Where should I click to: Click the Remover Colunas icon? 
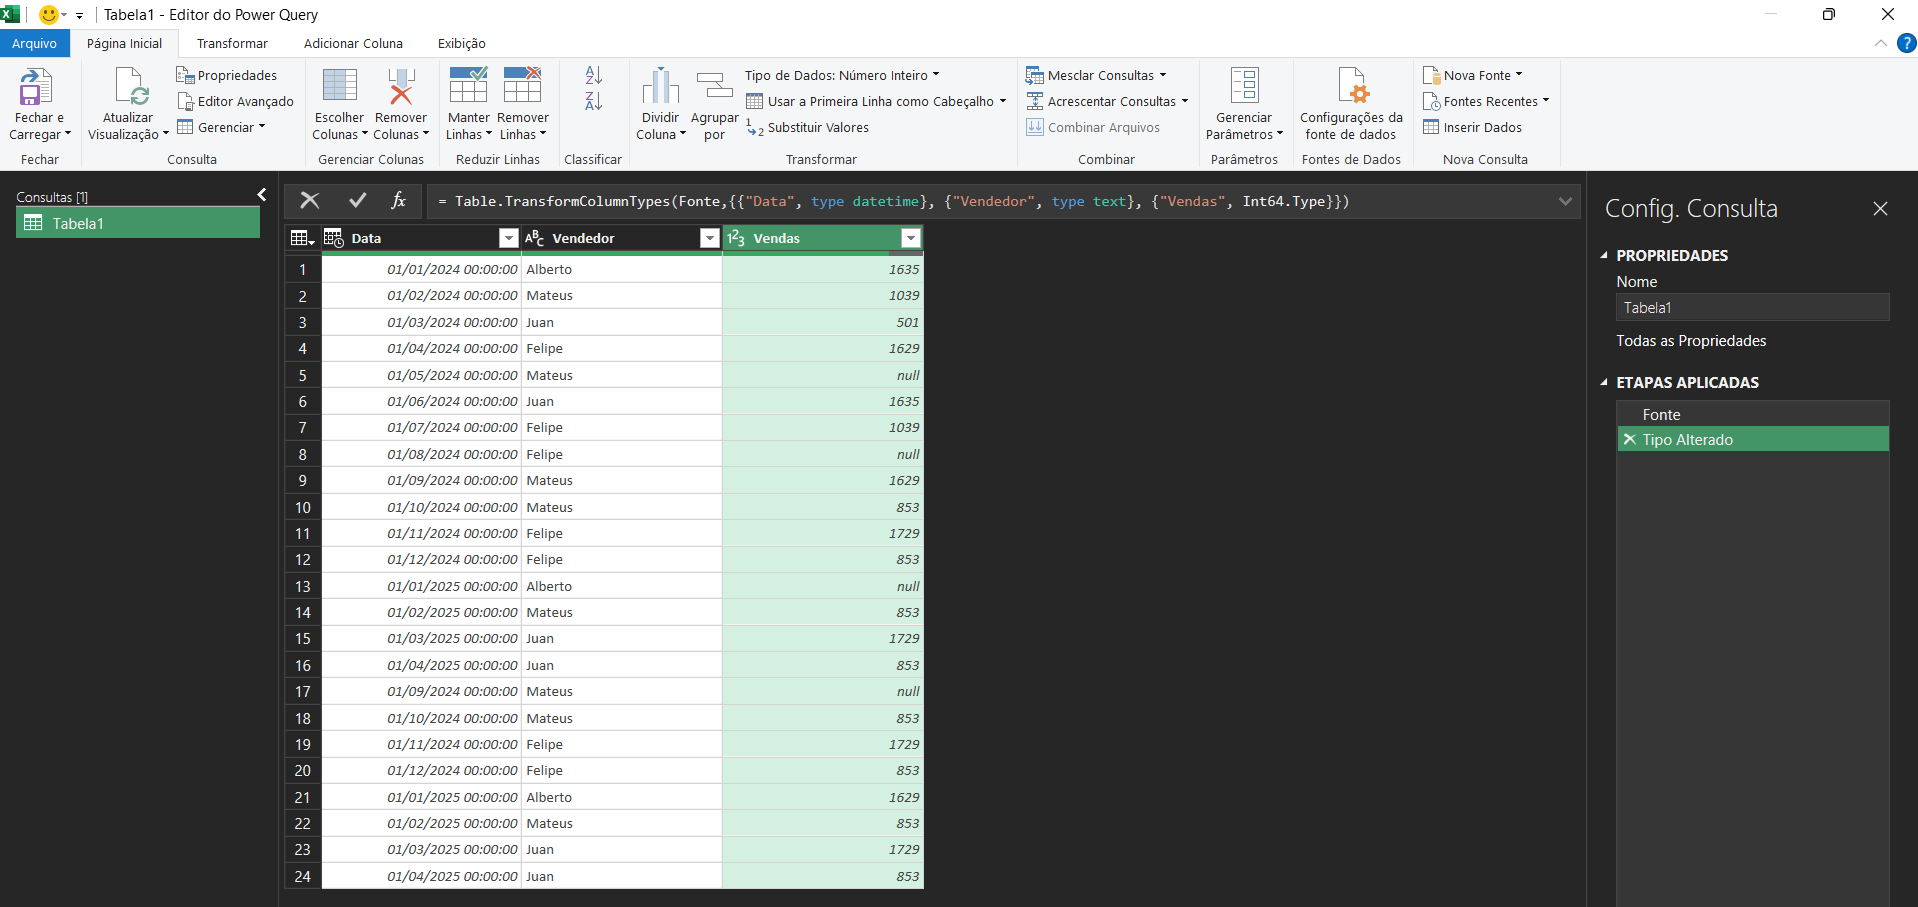point(401,86)
